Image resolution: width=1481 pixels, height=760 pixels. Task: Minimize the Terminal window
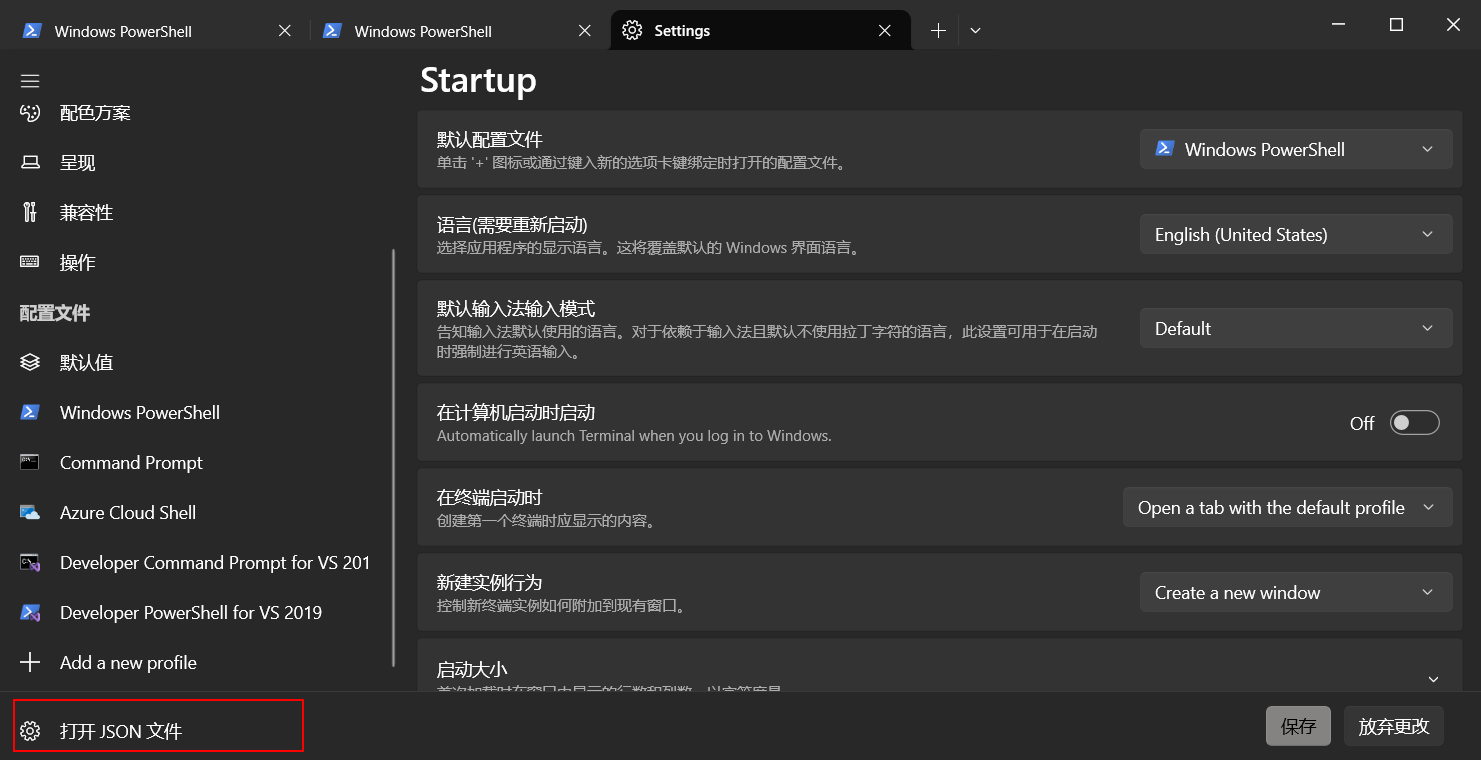coord(1340,25)
